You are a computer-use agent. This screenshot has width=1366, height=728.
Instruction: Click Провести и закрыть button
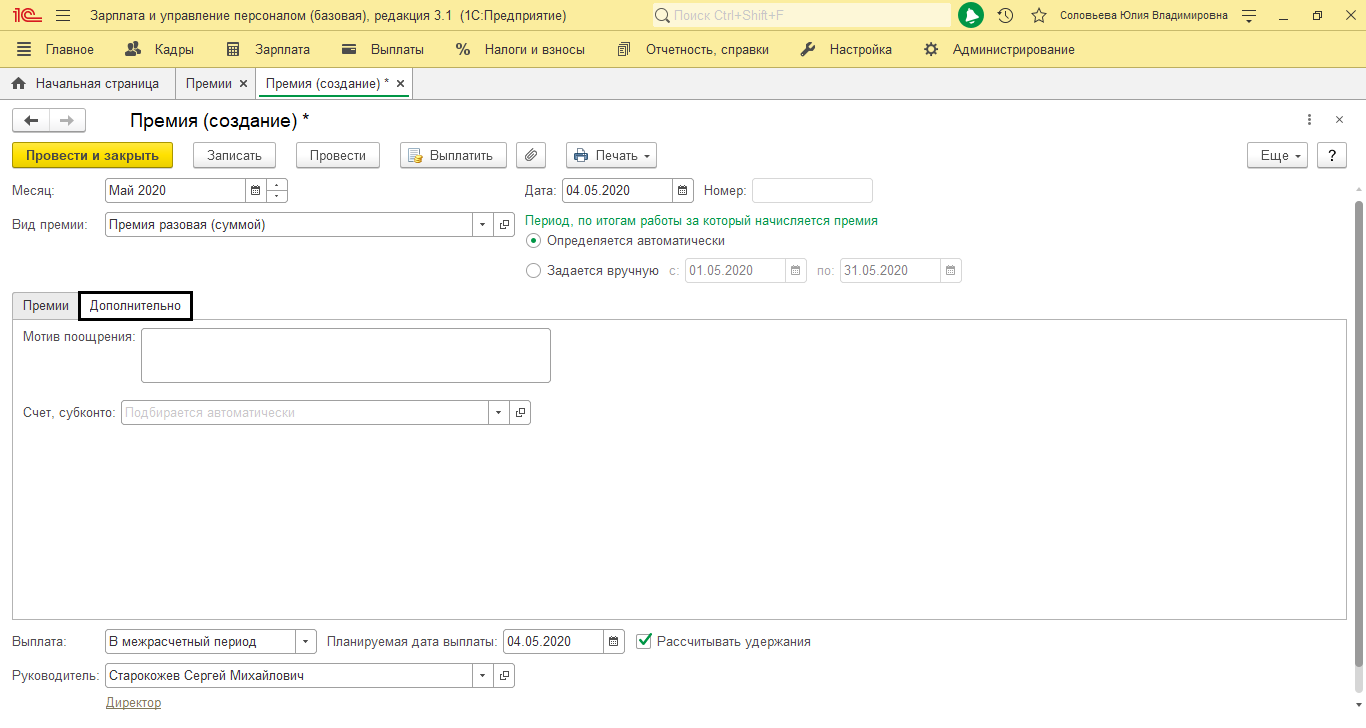92,155
